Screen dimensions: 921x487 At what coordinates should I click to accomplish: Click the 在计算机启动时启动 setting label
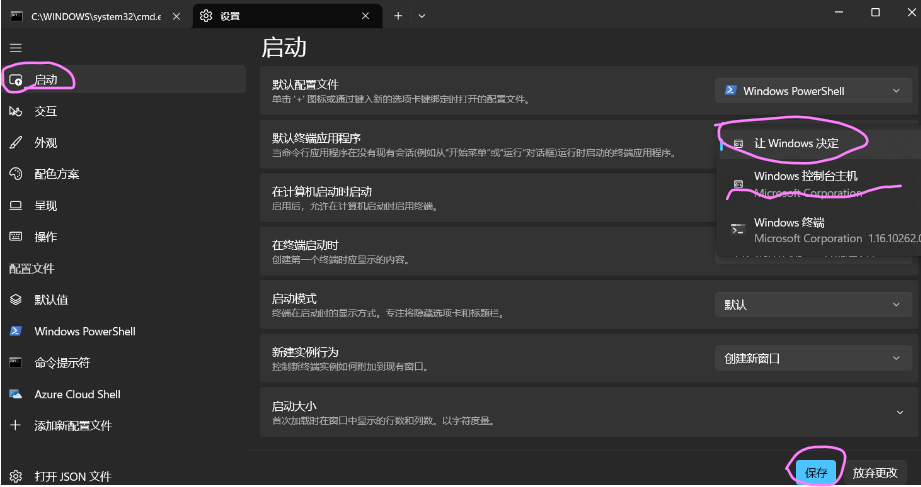point(321,192)
